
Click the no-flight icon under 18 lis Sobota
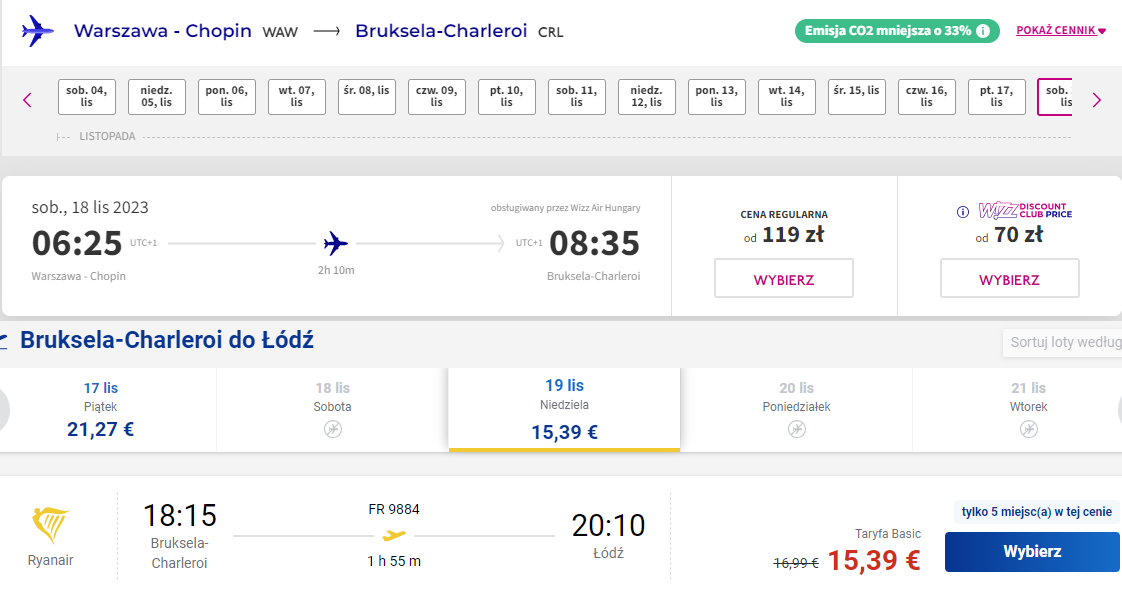coord(333,429)
